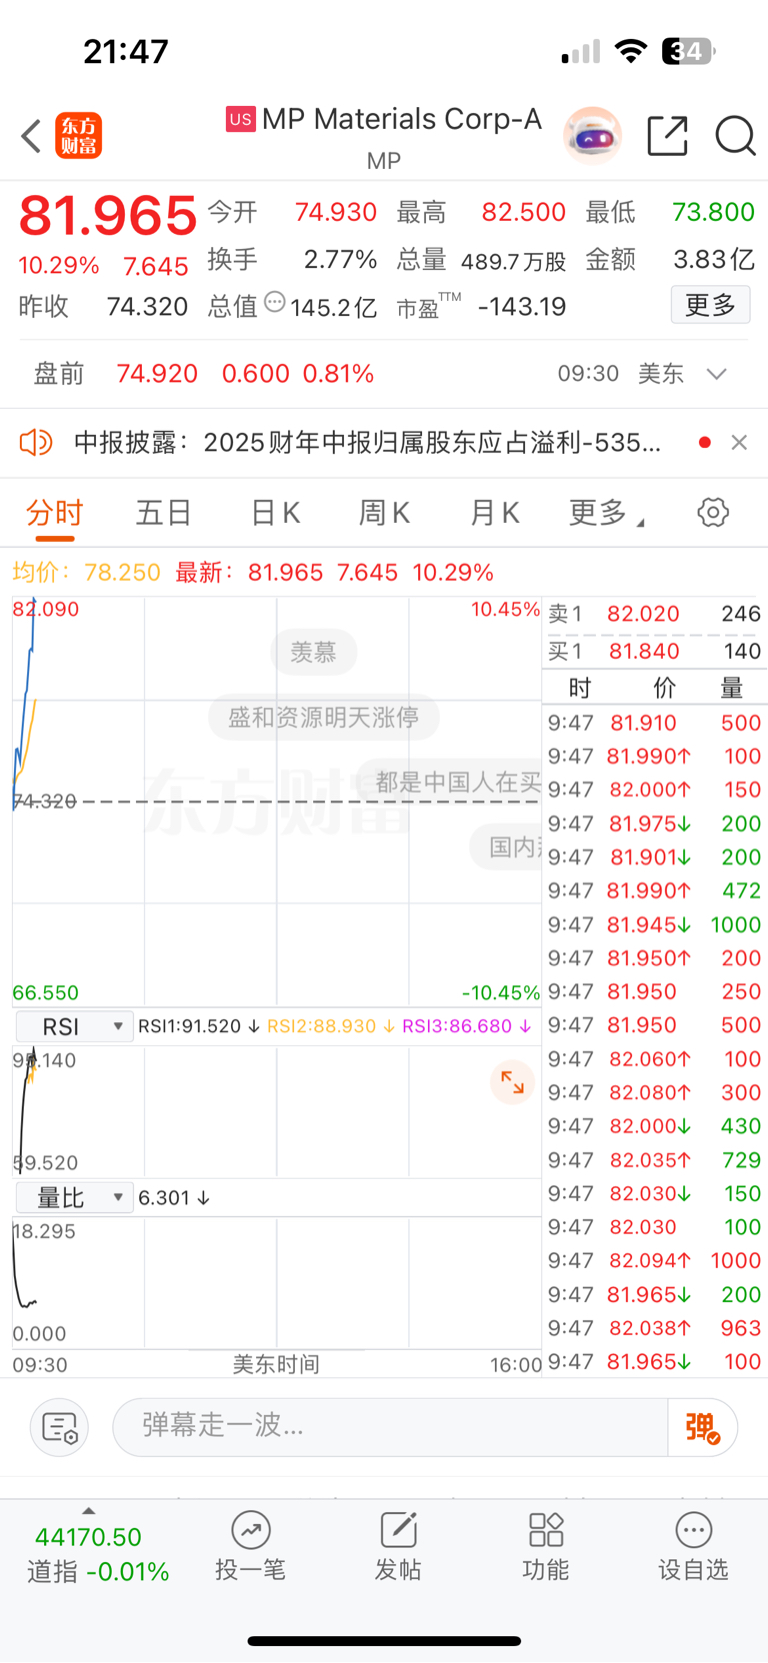Tap the Wi-Fi status icon
This screenshot has height=1663, width=768.
coord(630,51)
